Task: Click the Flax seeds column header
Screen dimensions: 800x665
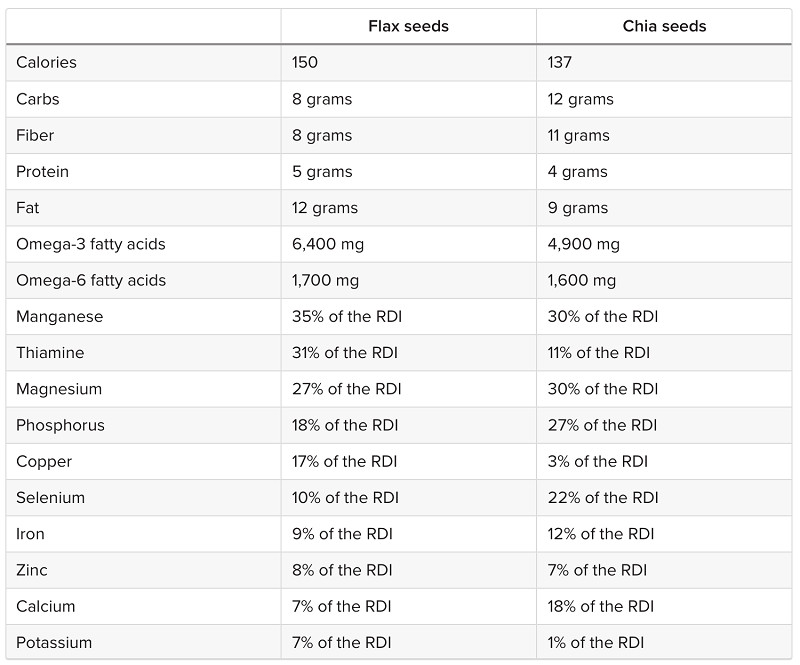Action: [408, 26]
